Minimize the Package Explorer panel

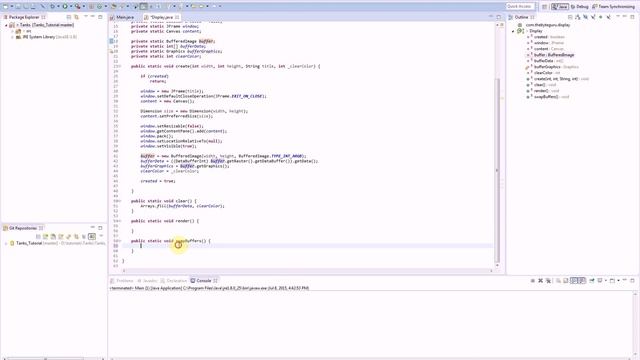coord(93,16)
